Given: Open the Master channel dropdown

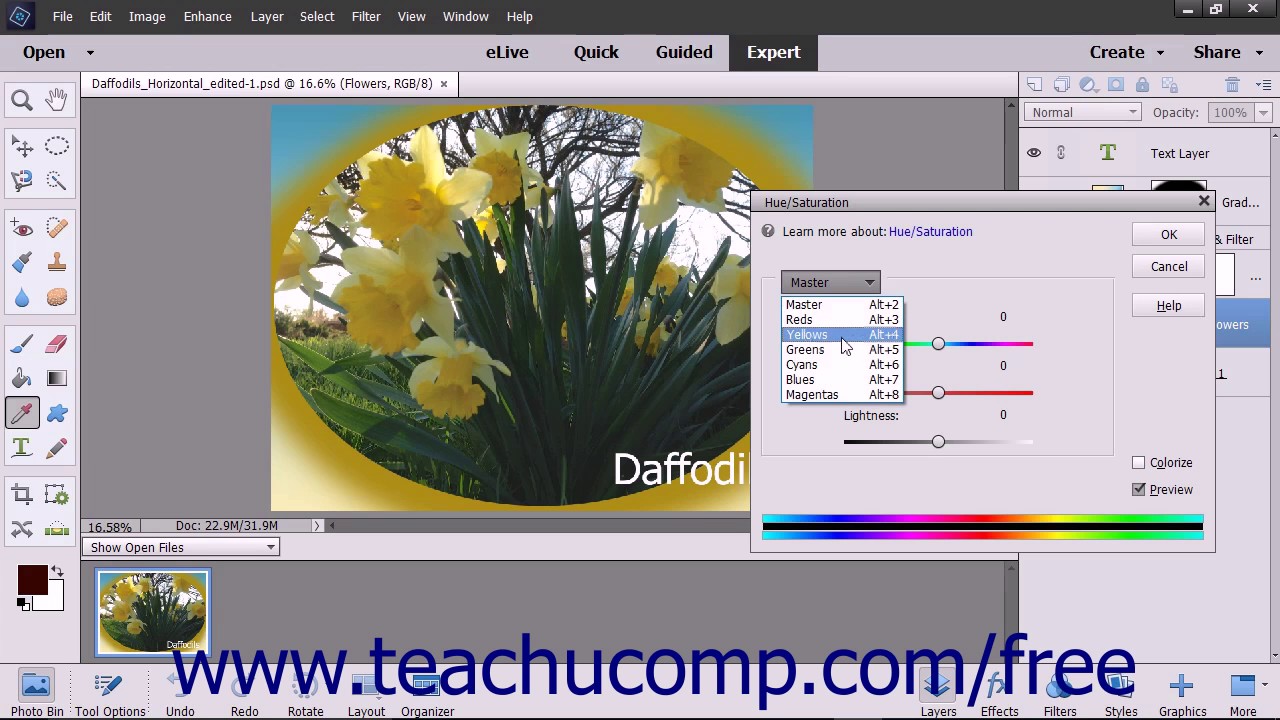Looking at the screenshot, I should 830,282.
